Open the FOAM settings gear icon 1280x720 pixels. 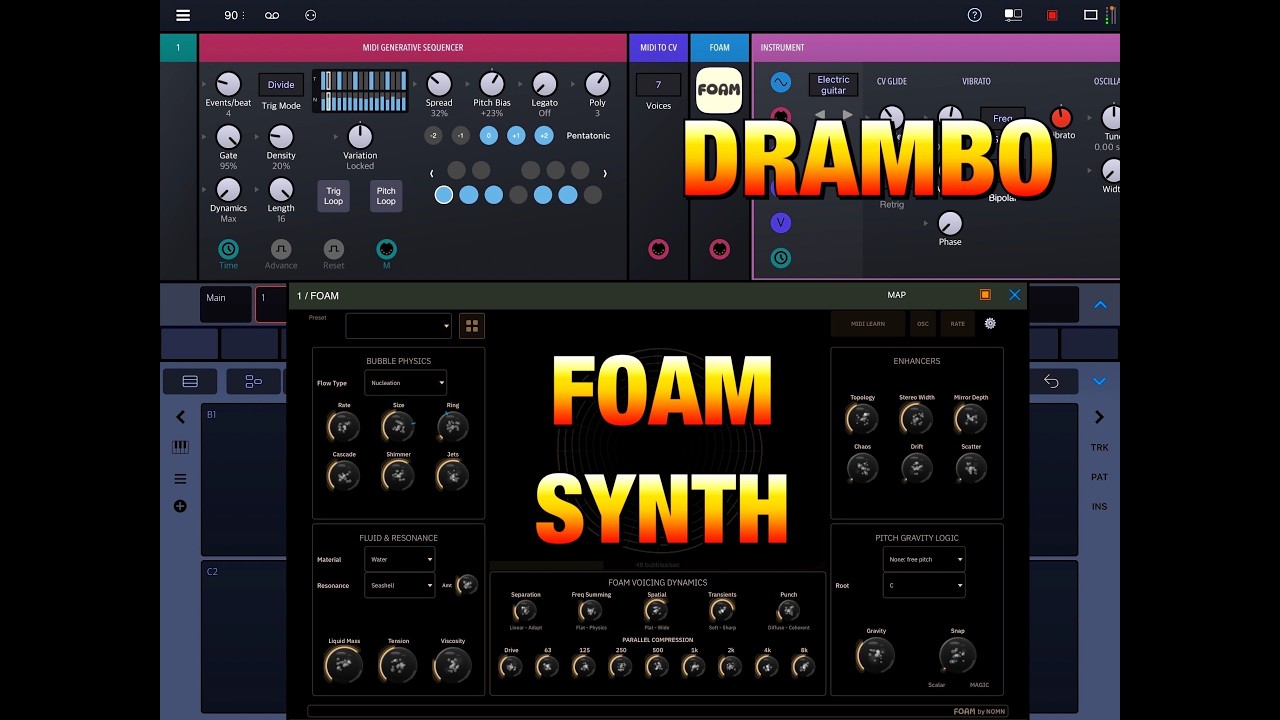click(990, 323)
